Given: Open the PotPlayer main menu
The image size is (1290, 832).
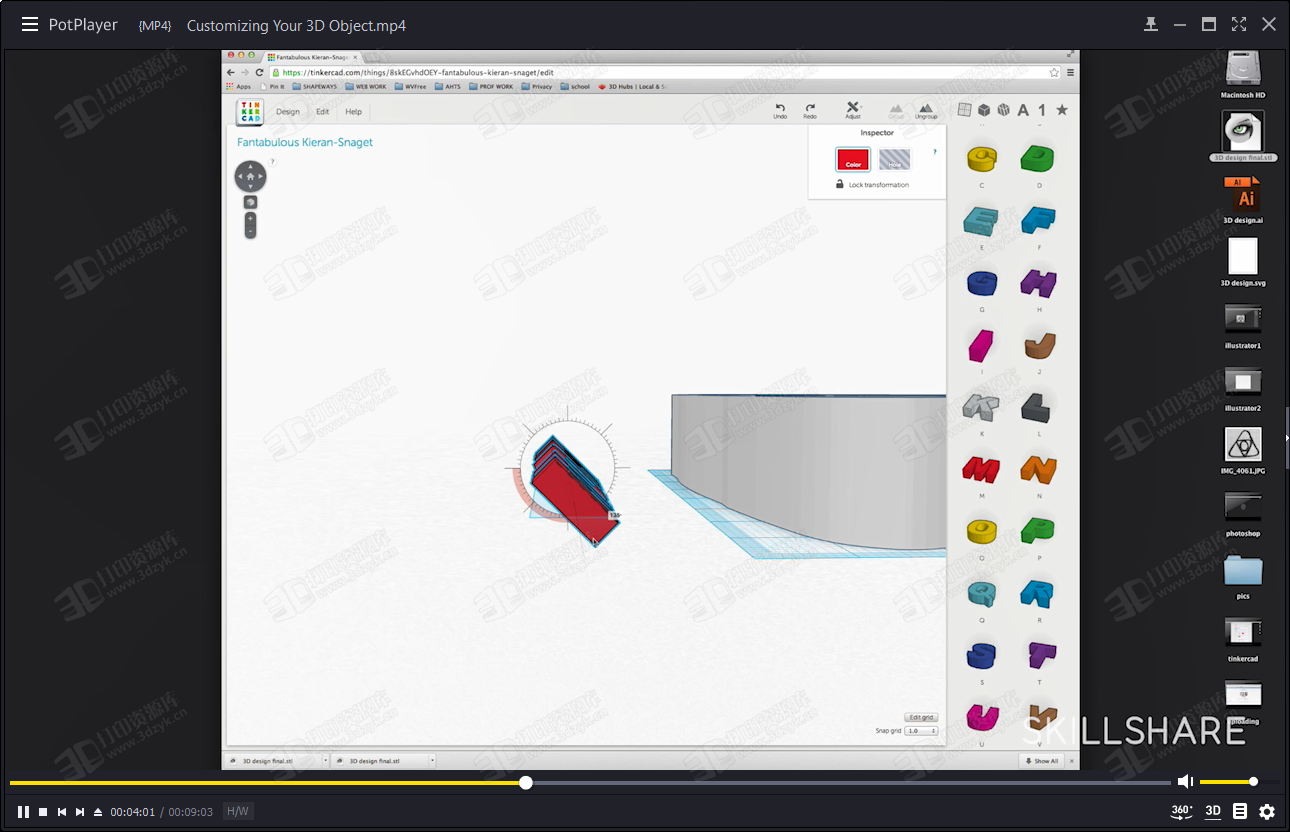Looking at the screenshot, I should [x=30, y=25].
